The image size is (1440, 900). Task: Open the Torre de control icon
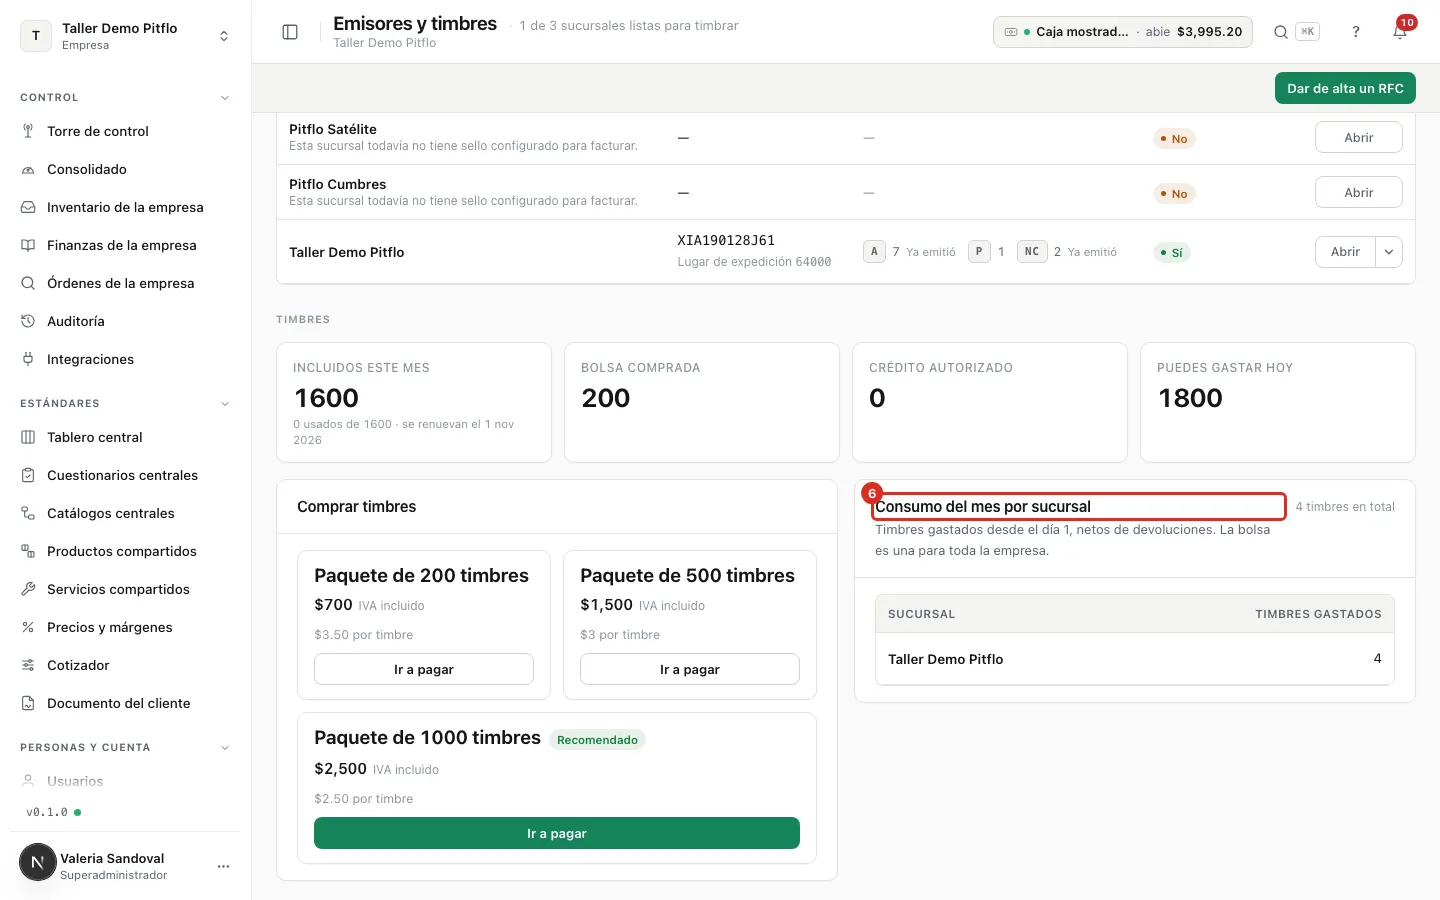pos(28,131)
